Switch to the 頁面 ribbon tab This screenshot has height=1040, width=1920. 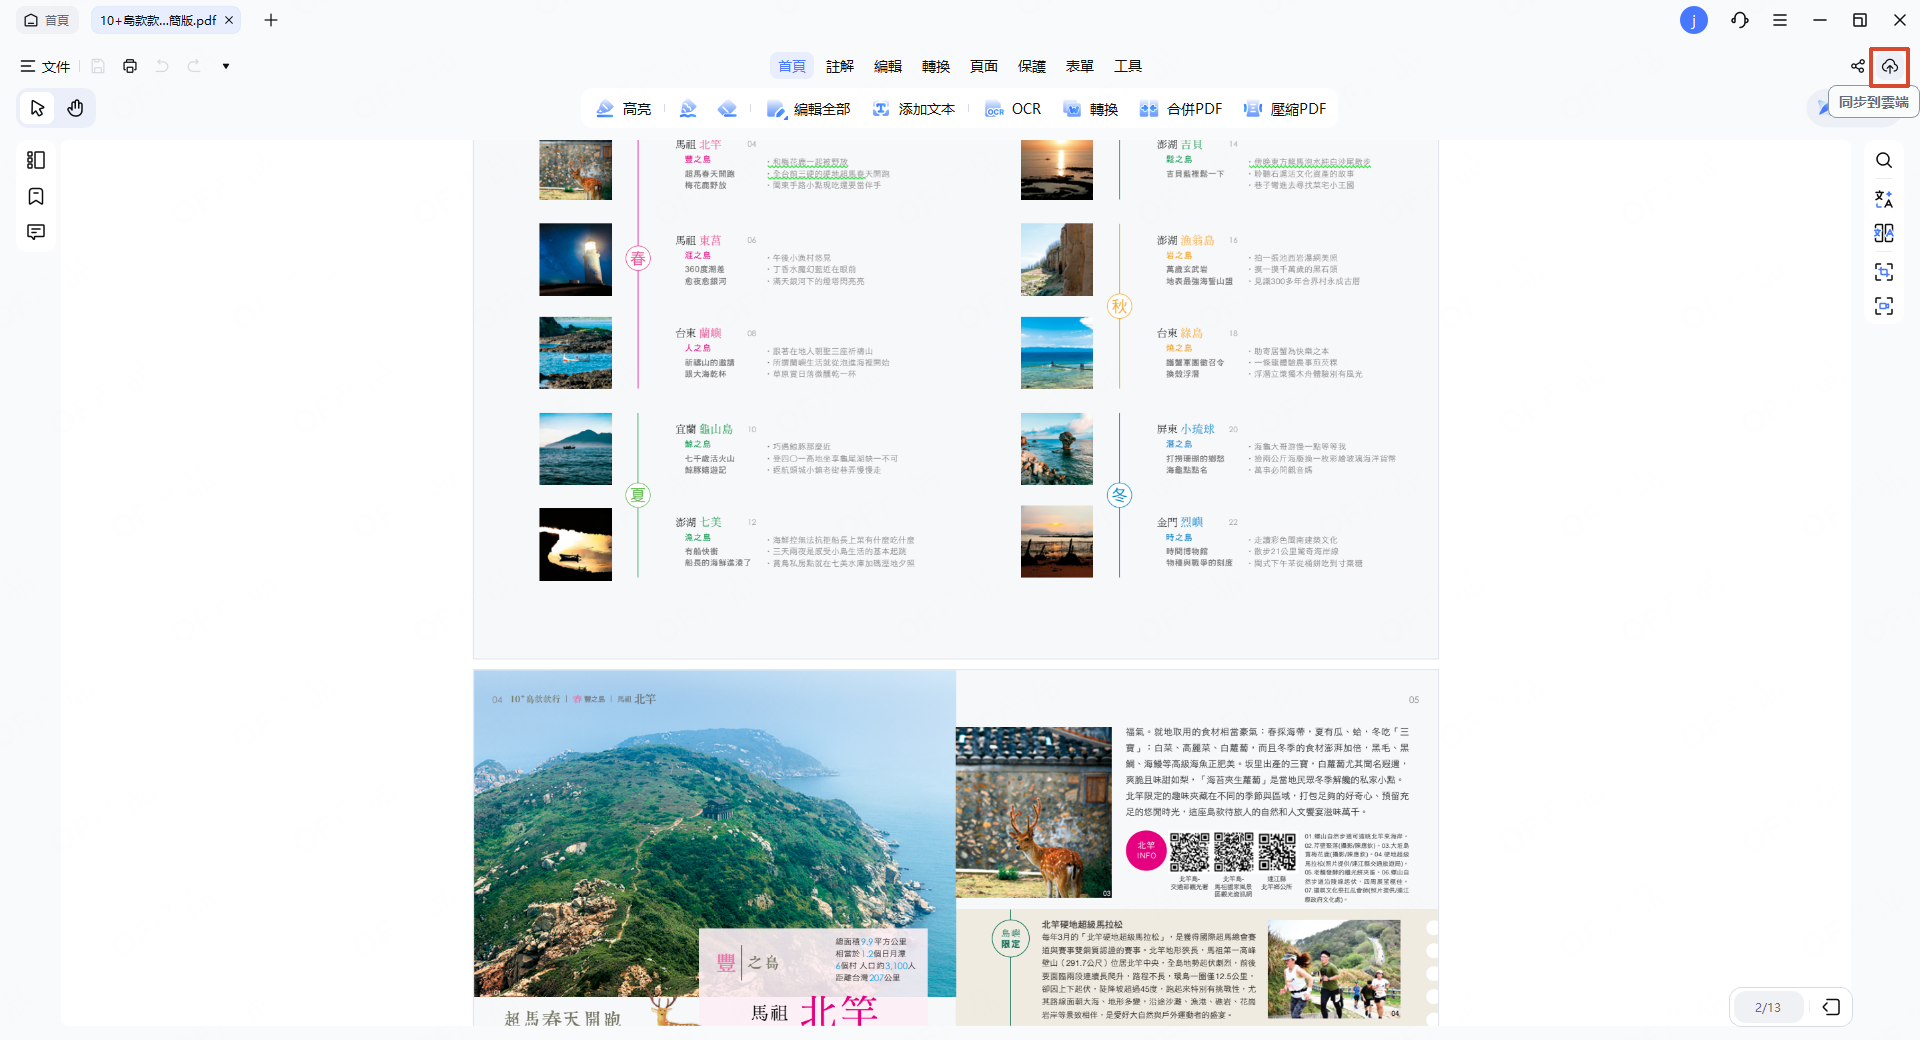[x=984, y=66]
